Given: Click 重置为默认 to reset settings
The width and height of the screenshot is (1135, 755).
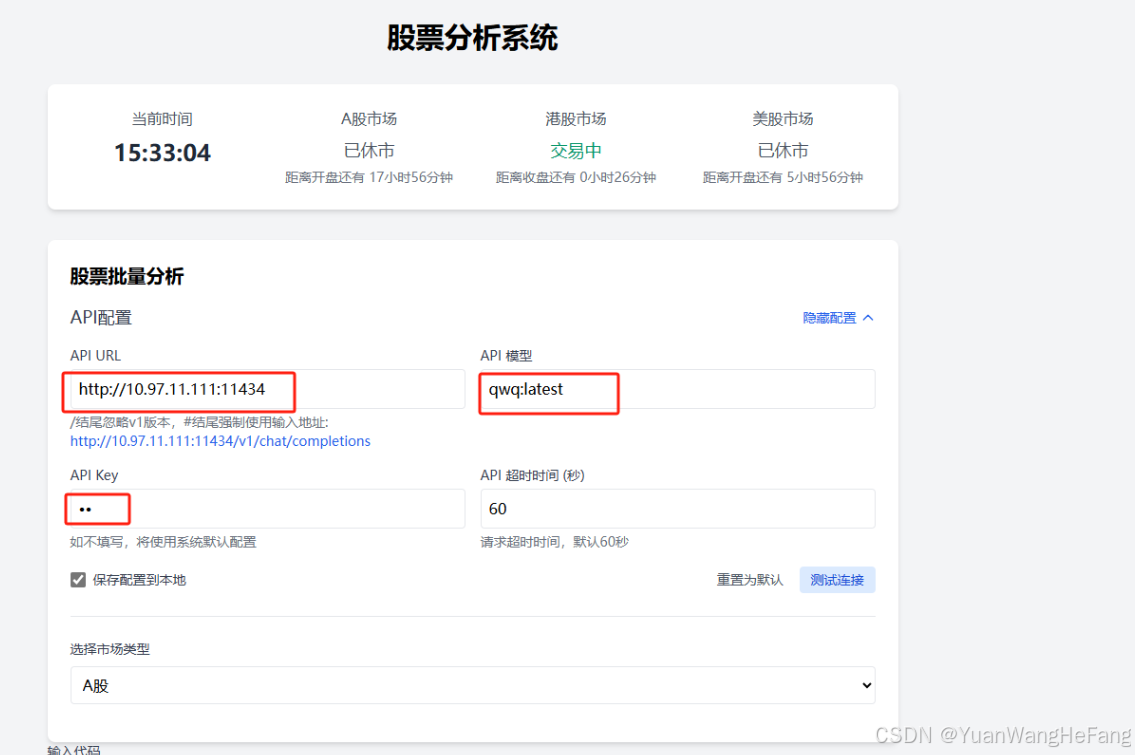Looking at the screenshot, I should tap(749, 579).
